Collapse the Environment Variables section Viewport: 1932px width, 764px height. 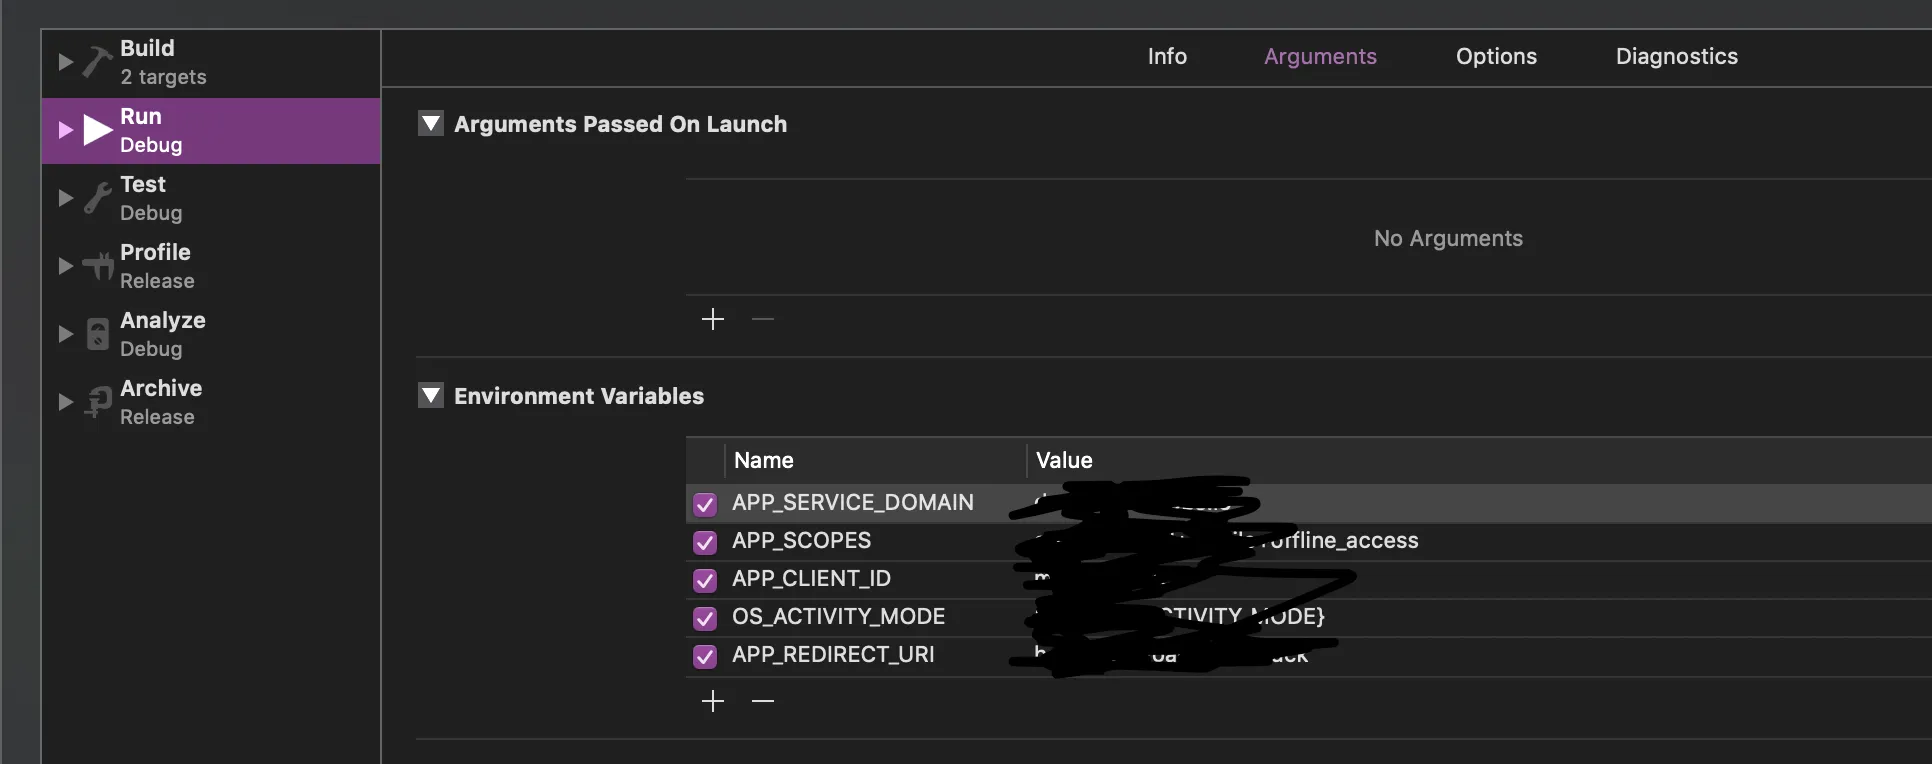click(x=431, y=396)
